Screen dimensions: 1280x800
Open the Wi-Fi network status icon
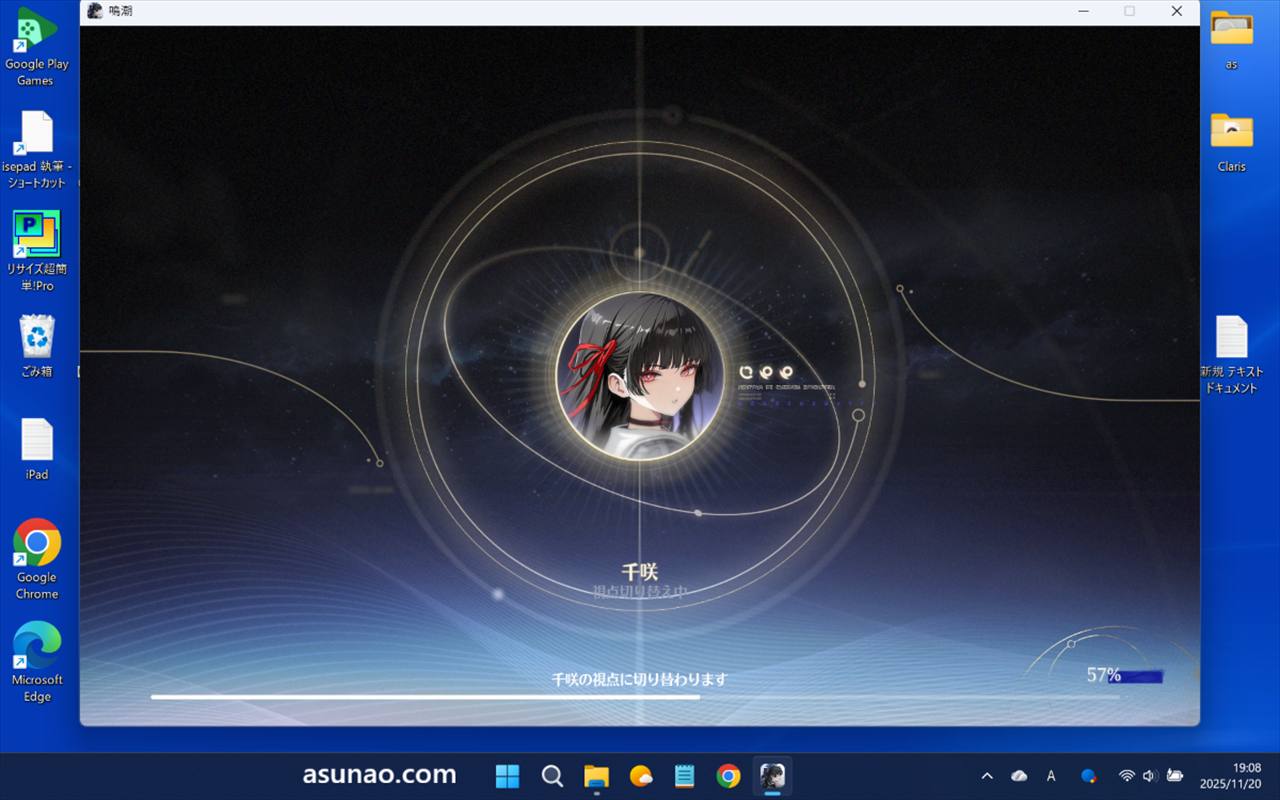pyautogui.click(x=1127, y=776)
